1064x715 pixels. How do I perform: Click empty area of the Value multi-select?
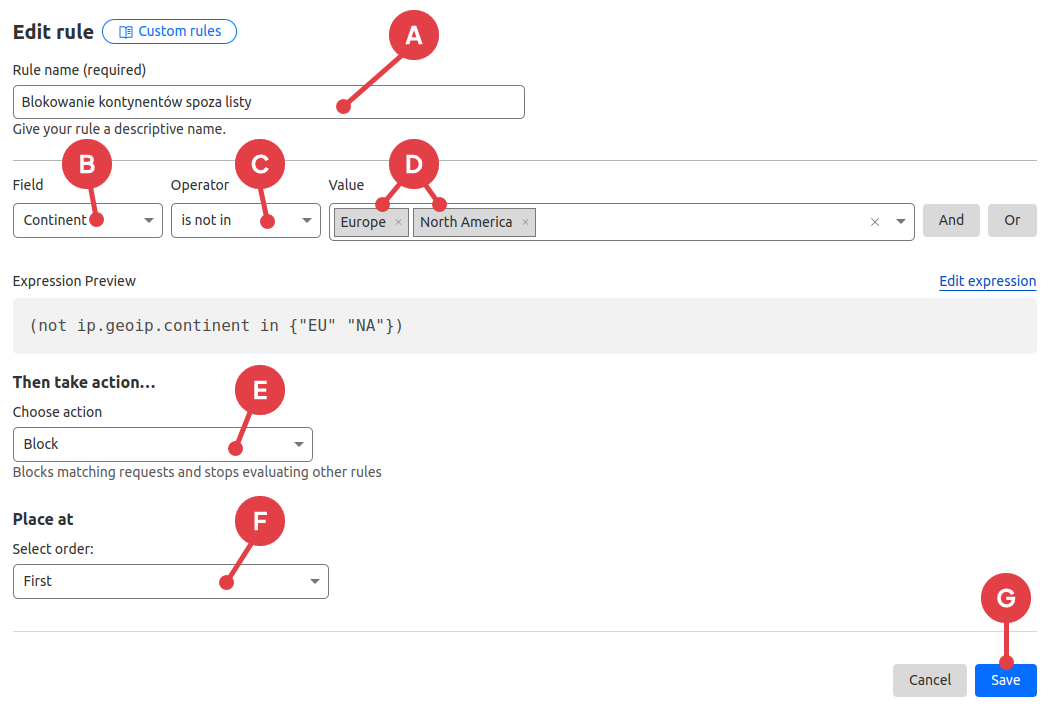[700, 222]
